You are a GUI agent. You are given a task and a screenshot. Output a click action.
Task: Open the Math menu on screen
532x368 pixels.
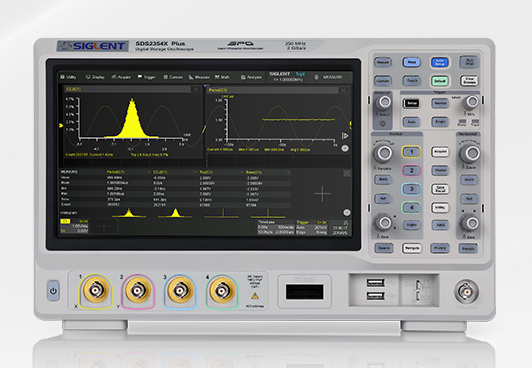pyautogui.click(x=222, y=77)
